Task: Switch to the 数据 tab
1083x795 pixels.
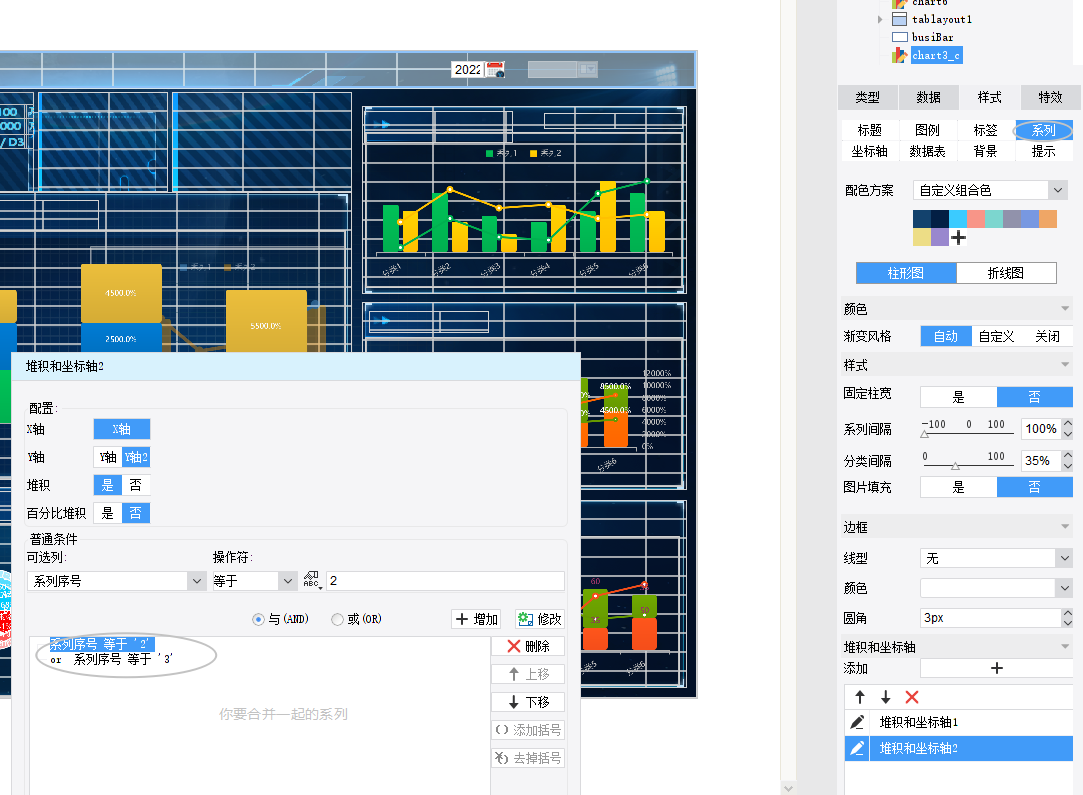Action: (x=928, y=97)
